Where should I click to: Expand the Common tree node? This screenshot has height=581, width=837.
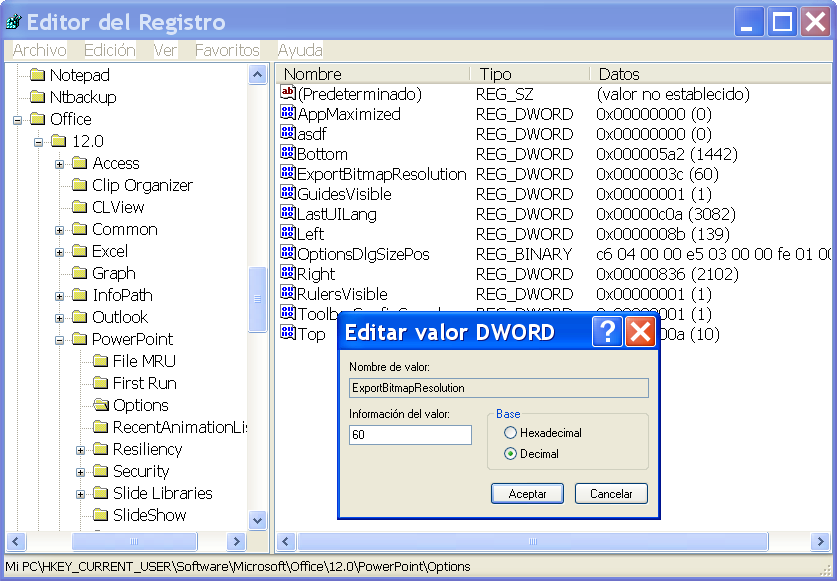59,230
